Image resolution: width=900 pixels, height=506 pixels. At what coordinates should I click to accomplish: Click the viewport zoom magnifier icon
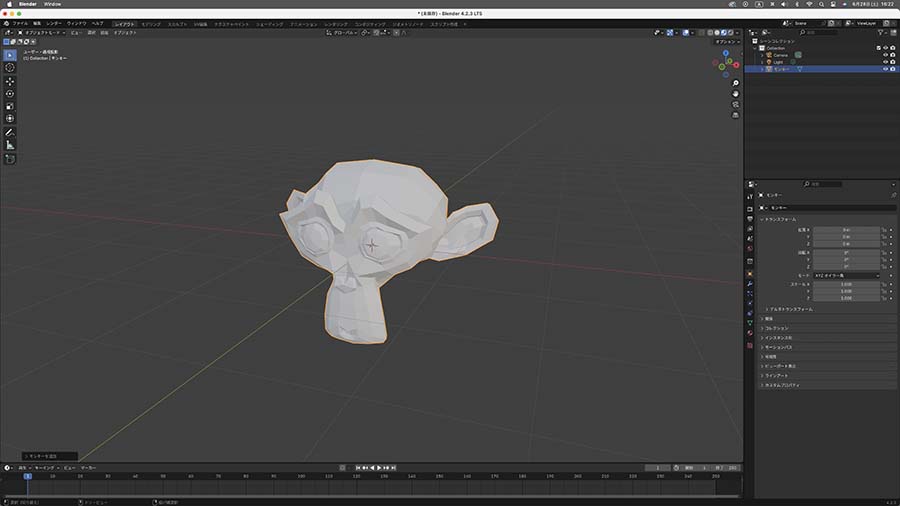pyautogui.click(x=735, y=83)
